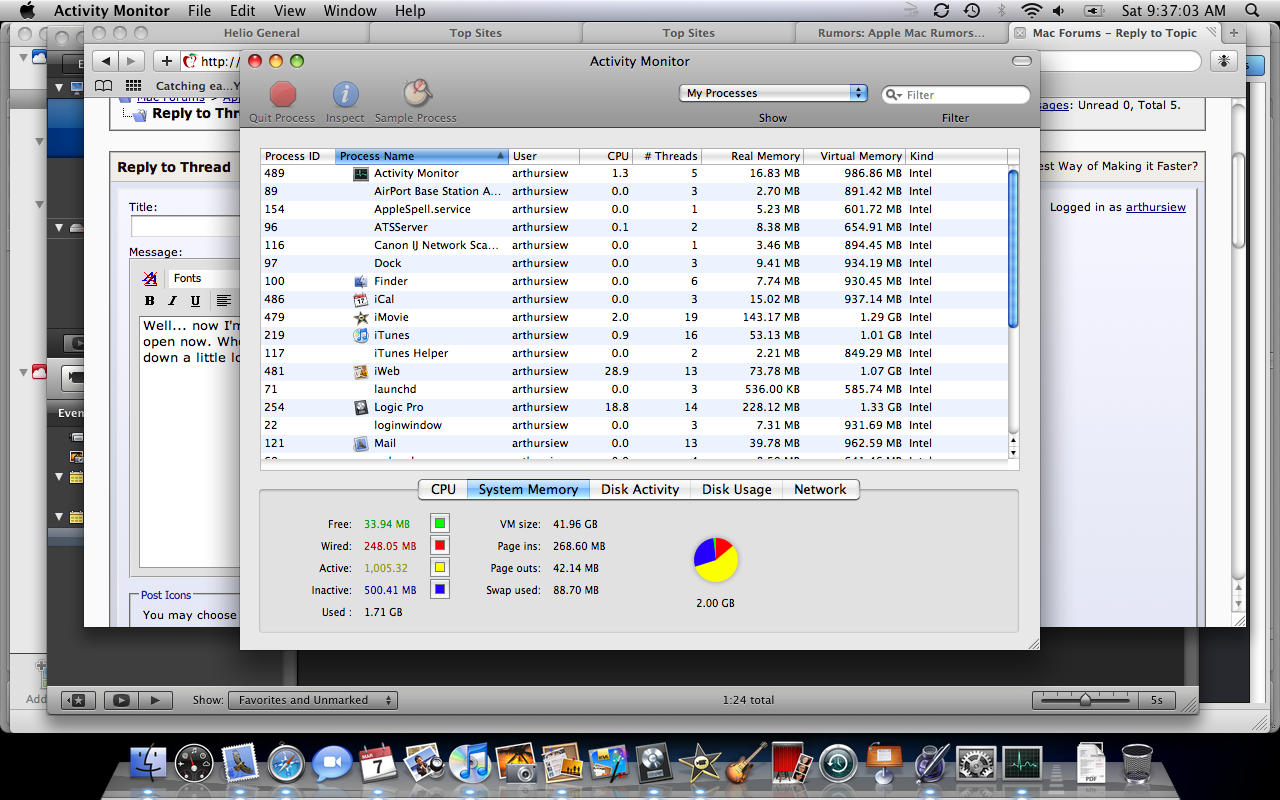Open iTunes from the Dock

[x=468, y=764]
